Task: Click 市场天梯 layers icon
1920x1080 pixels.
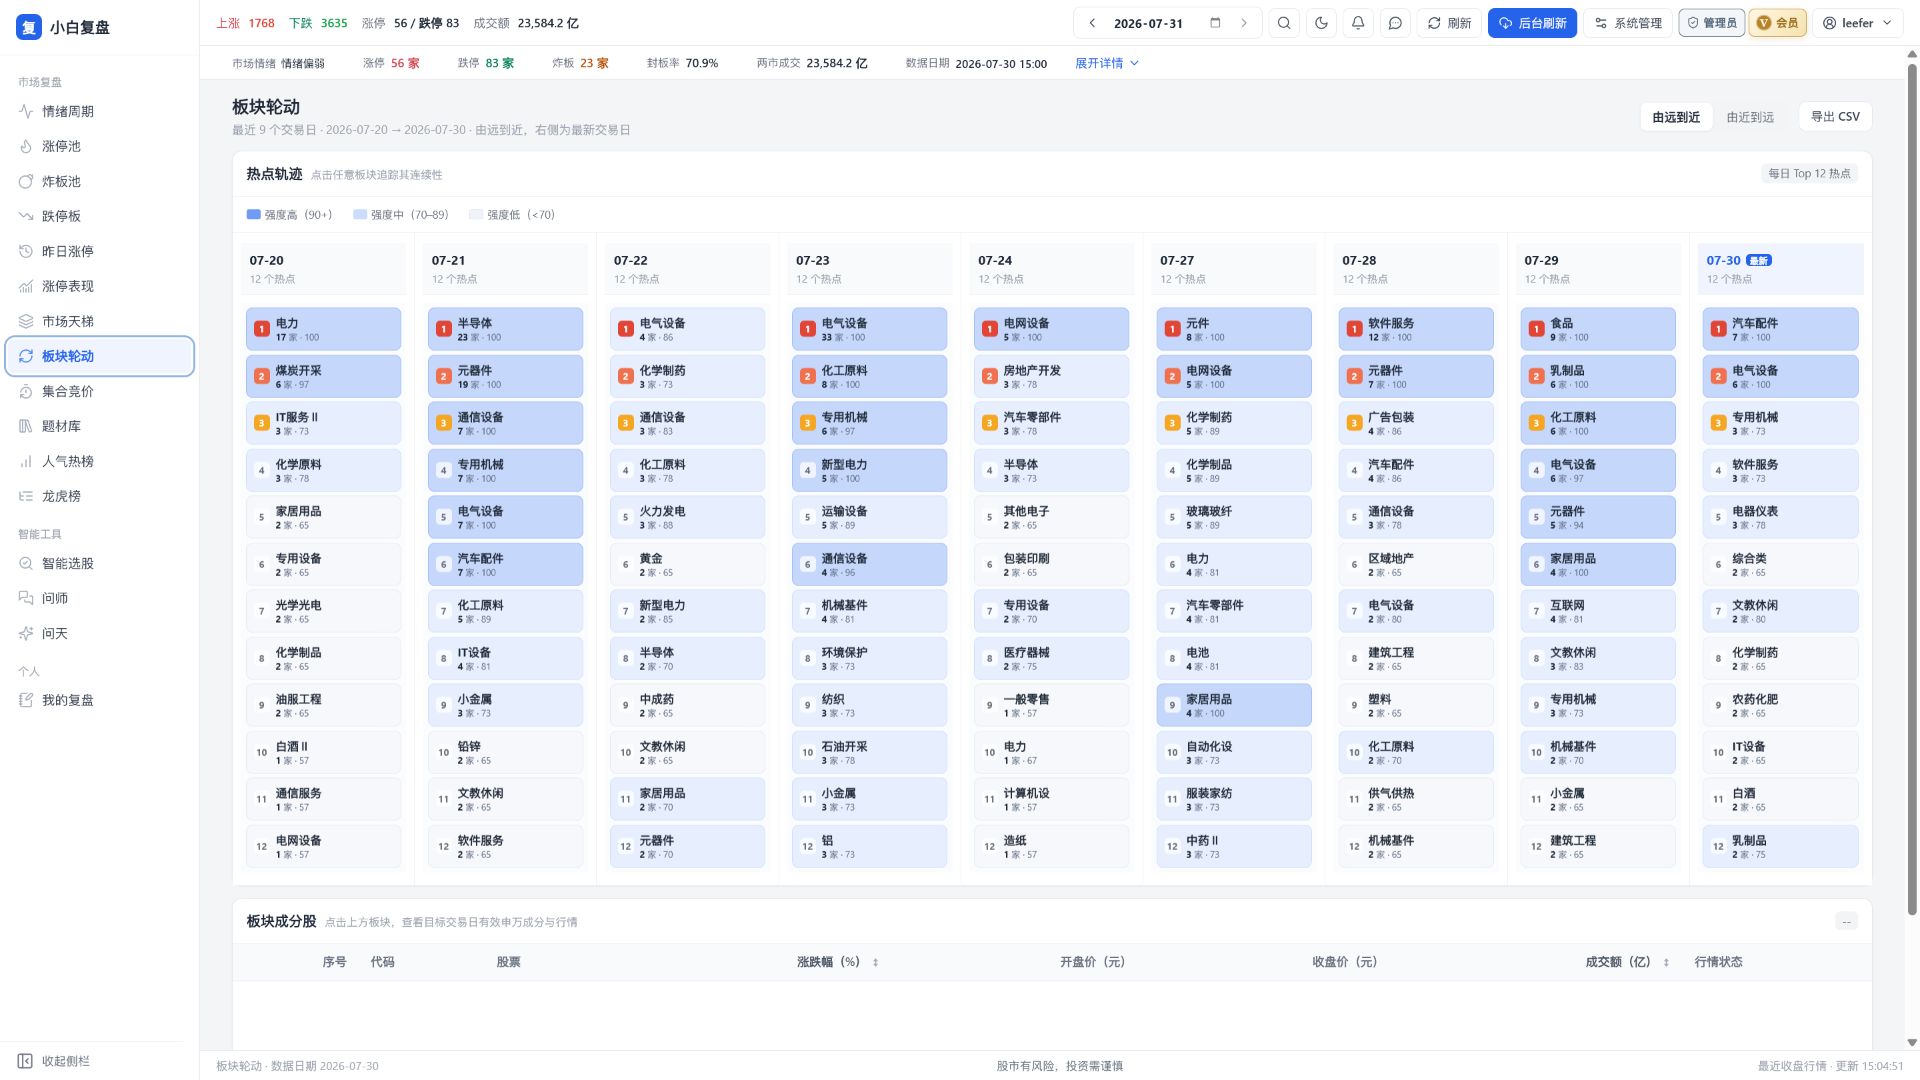Action: click(26, 321)
